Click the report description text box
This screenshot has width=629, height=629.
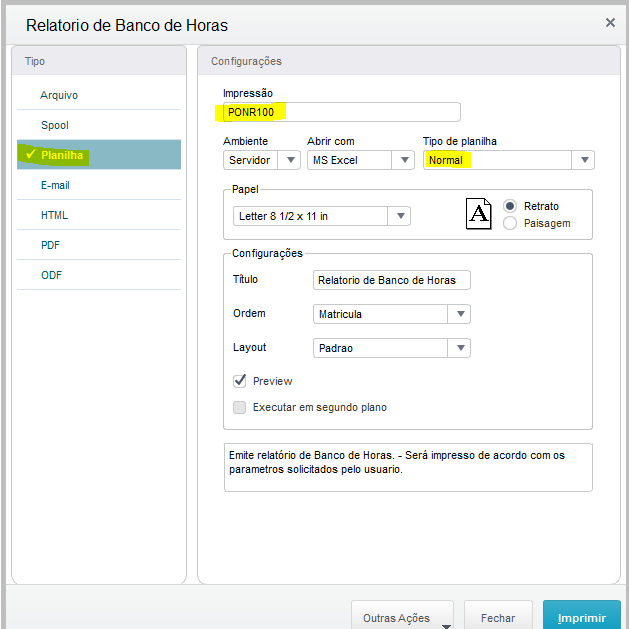coord(408,467)
